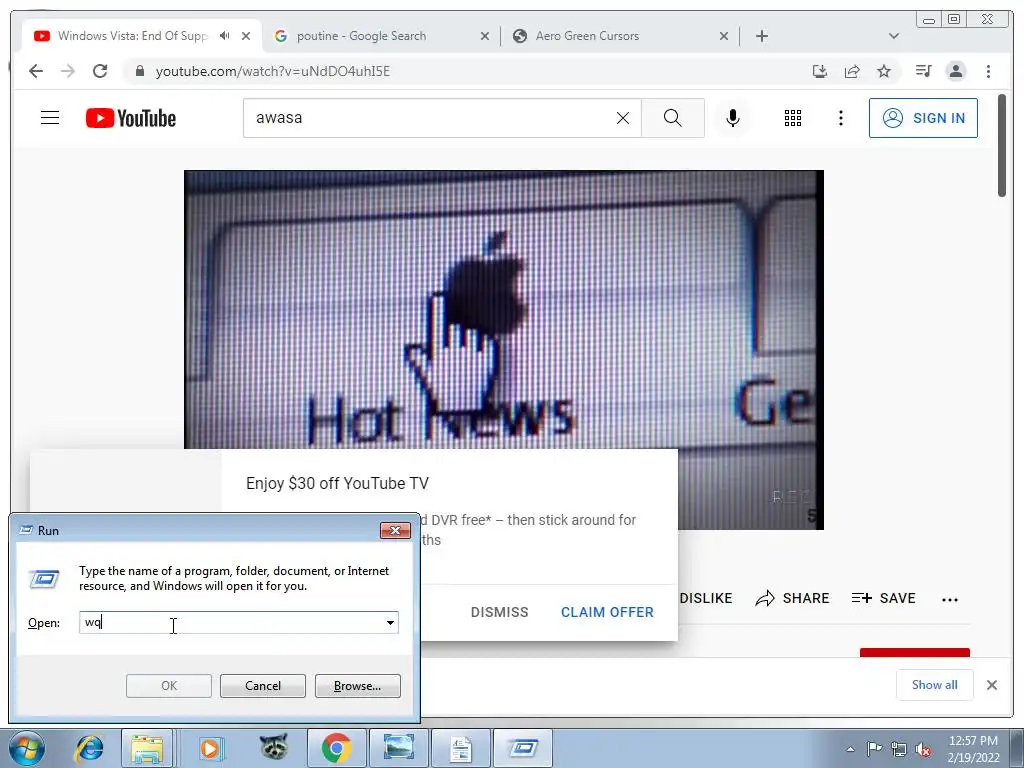Screen dimensions: 1024x768
Task: Show hidden tray icons arrow
Action: pyautogui.click(x=850, y=749)
